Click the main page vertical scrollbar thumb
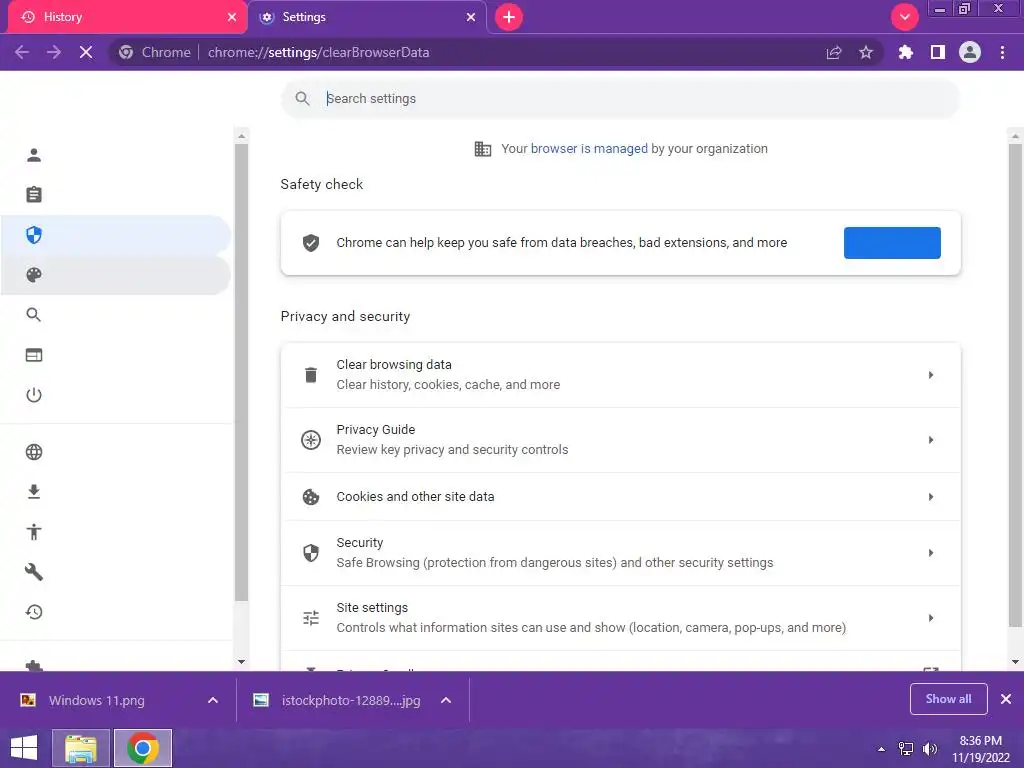The image size is (1024, 768). click(1015, 385)
